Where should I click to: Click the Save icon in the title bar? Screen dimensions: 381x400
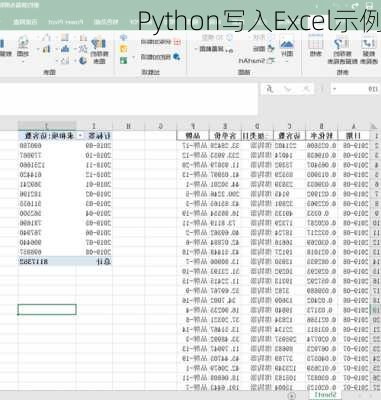point(369,5)
